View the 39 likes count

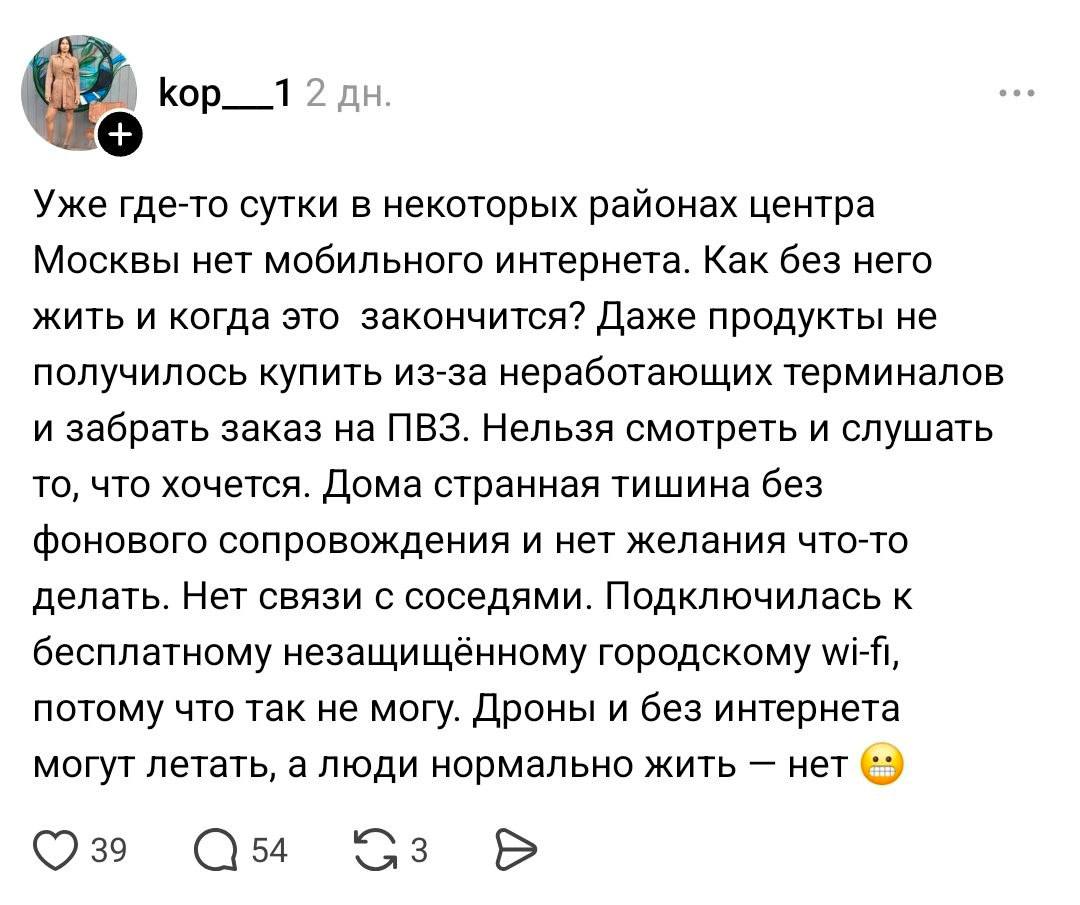tap(107, 851)
